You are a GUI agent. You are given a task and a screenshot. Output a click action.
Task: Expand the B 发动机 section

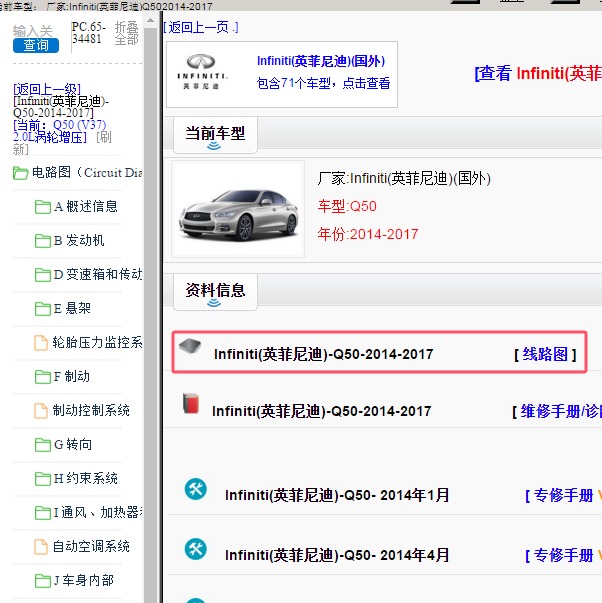tap(79, 240)
